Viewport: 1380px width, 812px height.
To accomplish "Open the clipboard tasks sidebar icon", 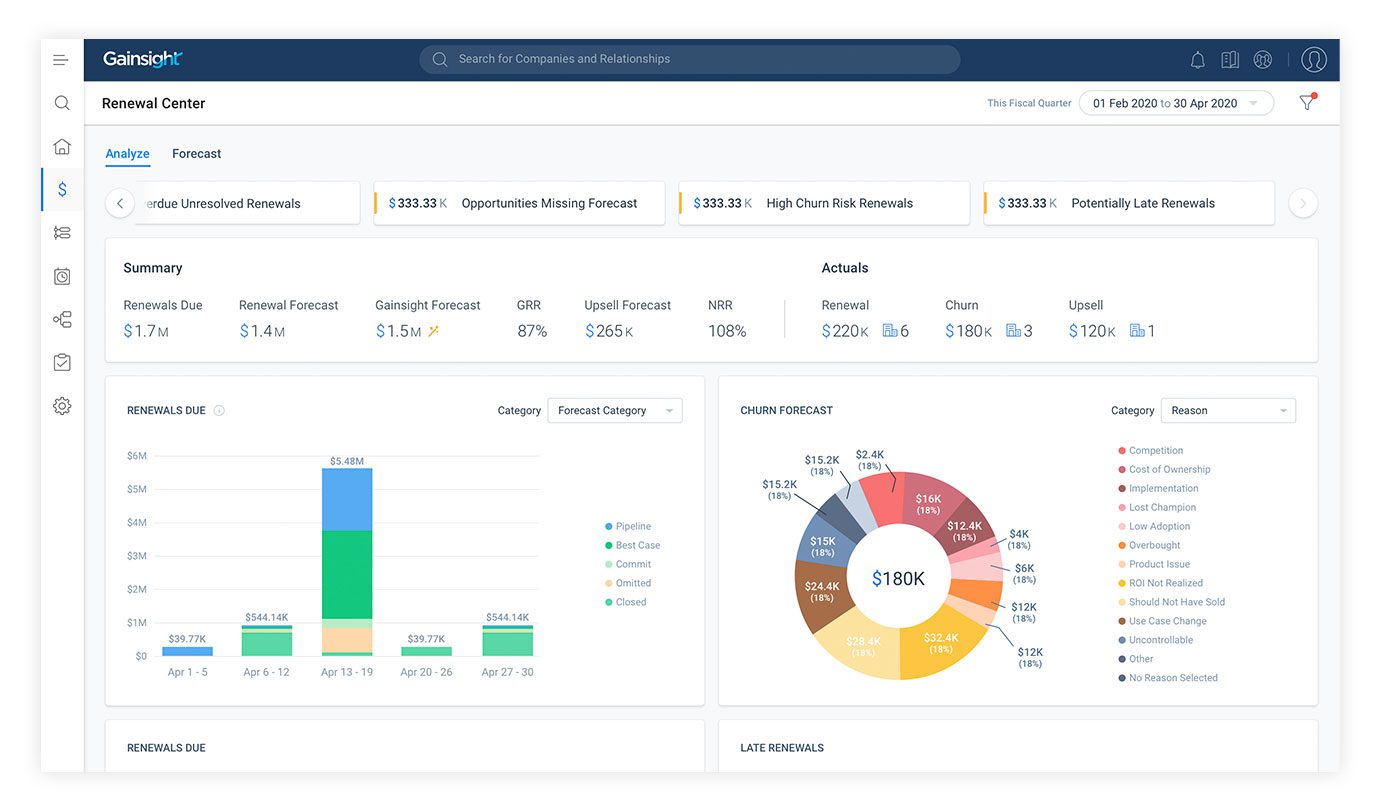I will coord(62,362).
